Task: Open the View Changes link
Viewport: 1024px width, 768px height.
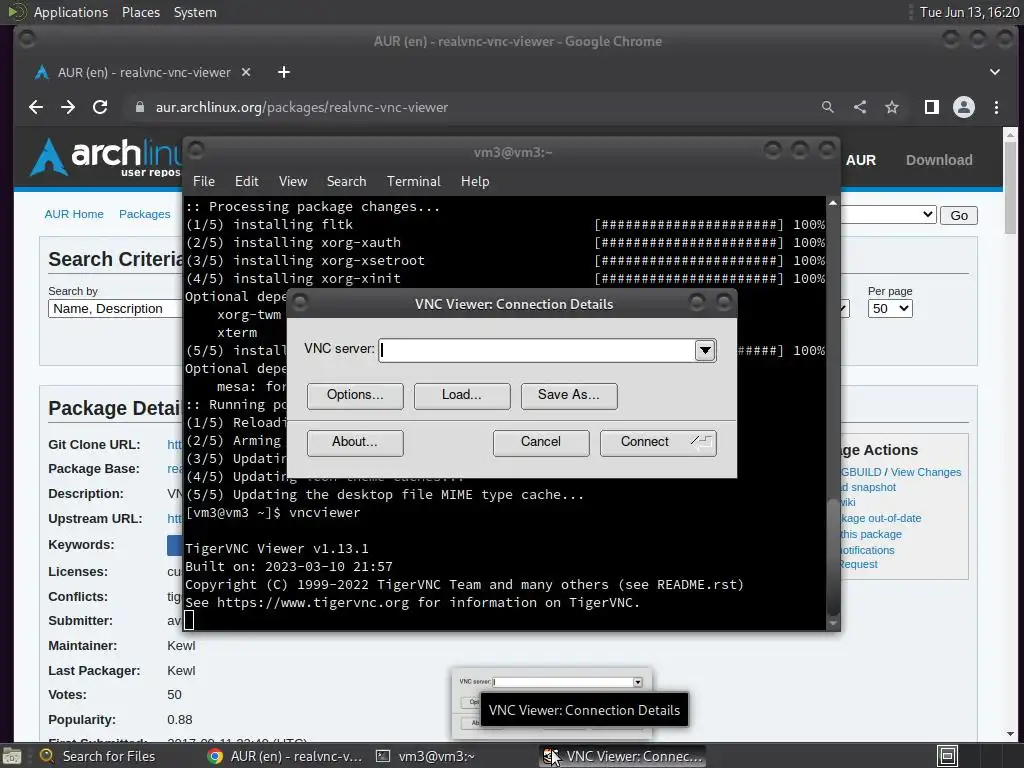Action: pyautogui.click(x=925, y=472)
